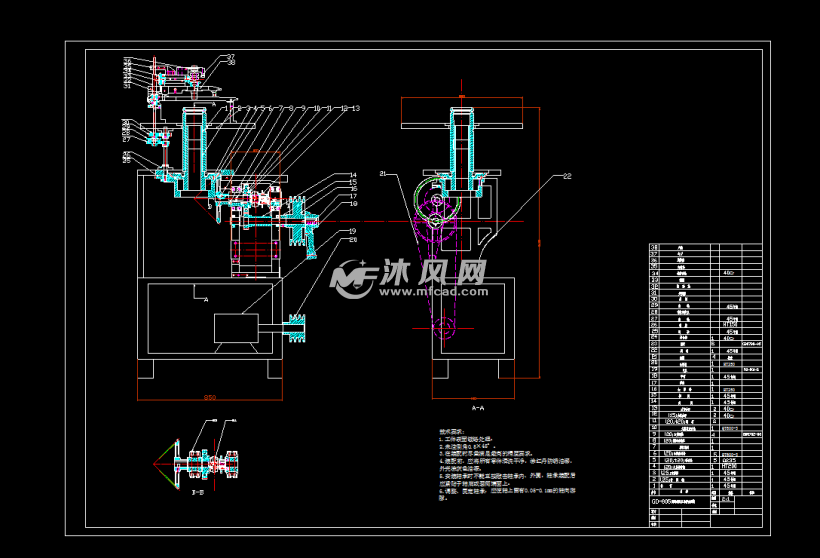Click the HT150 material cell in parts list
820x558 pixels.
(729, 324)
